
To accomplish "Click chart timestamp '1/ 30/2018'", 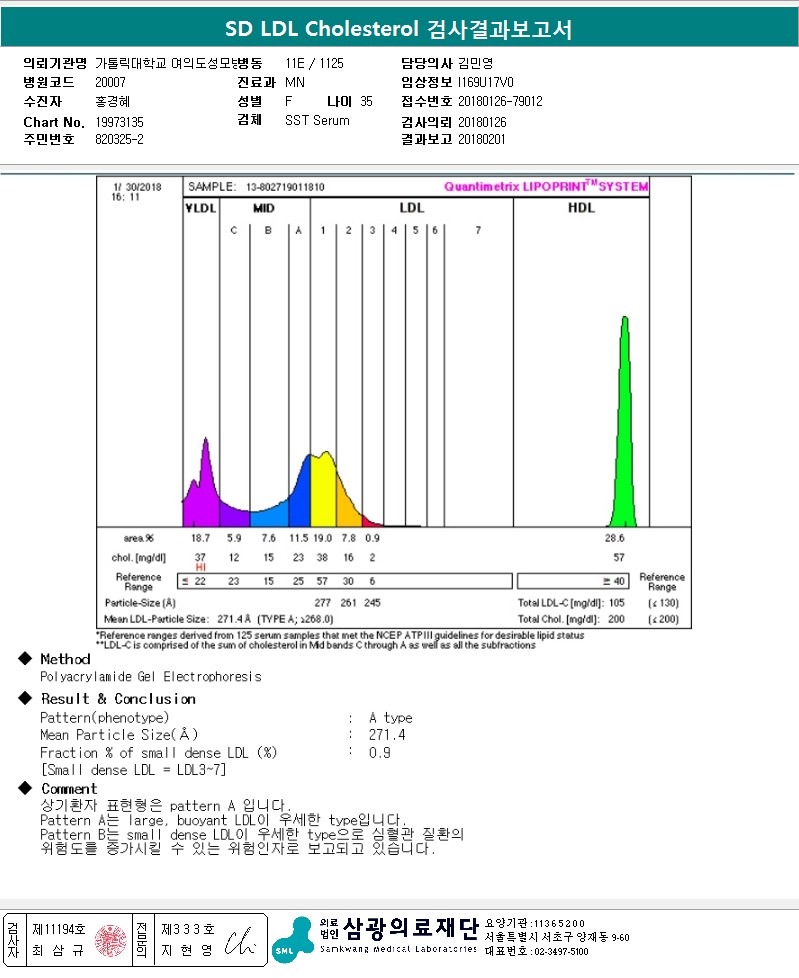I will pyautogui.click(x=137, y=187).
